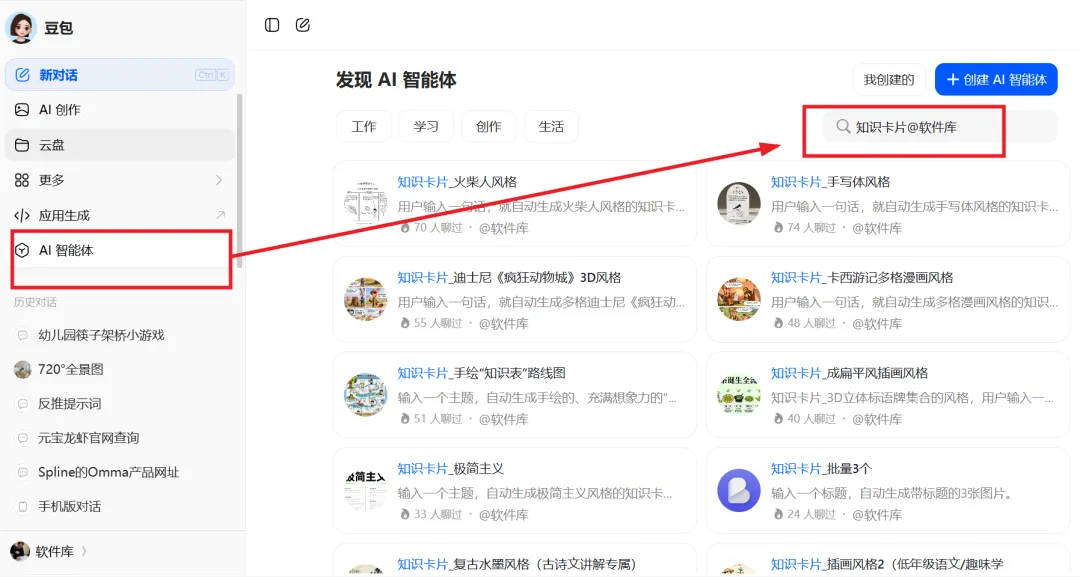
Task: Click flame icon next to 55 人聊过
Action: [405, 324]
